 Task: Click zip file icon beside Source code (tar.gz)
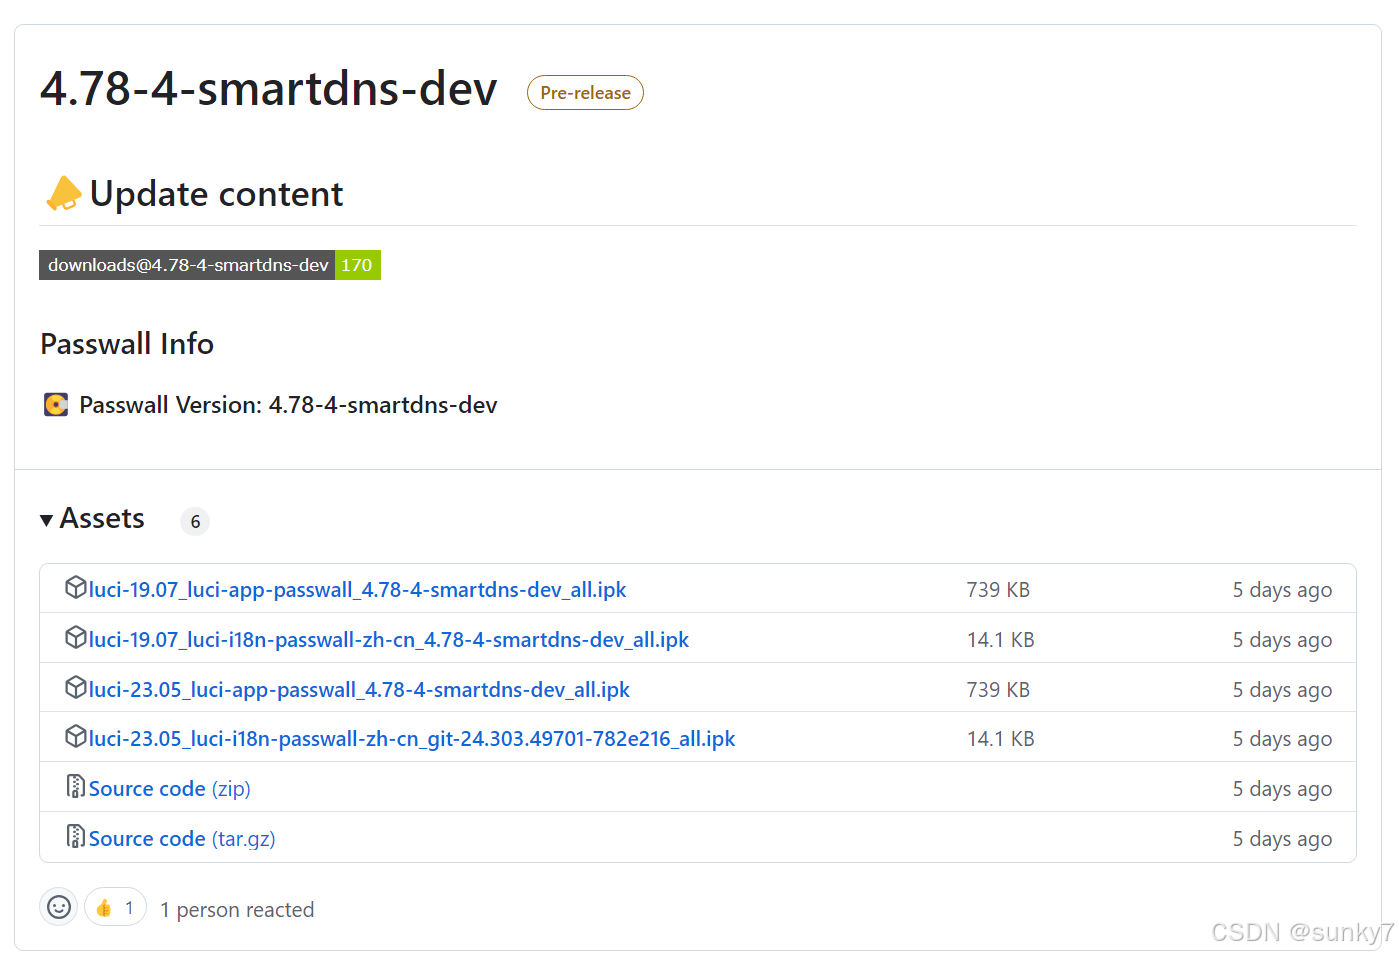75,836
